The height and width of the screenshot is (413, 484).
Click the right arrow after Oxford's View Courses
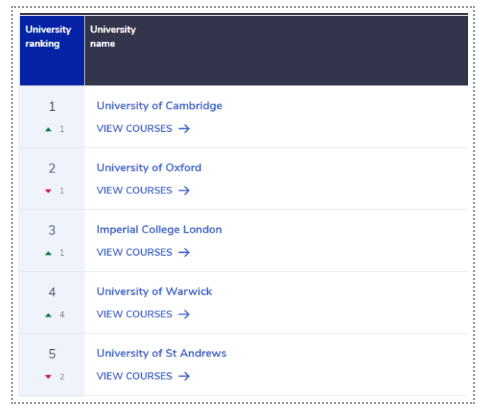[184, 190]
